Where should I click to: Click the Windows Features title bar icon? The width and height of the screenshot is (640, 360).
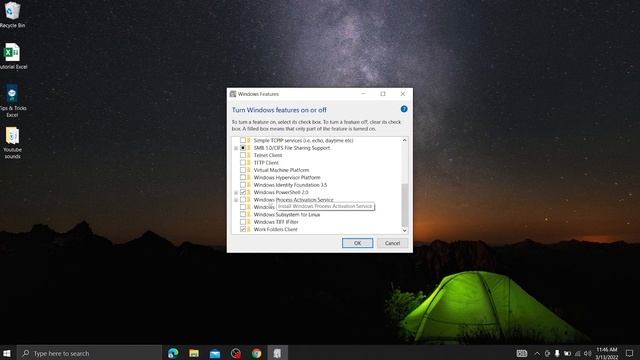(233, 94)
